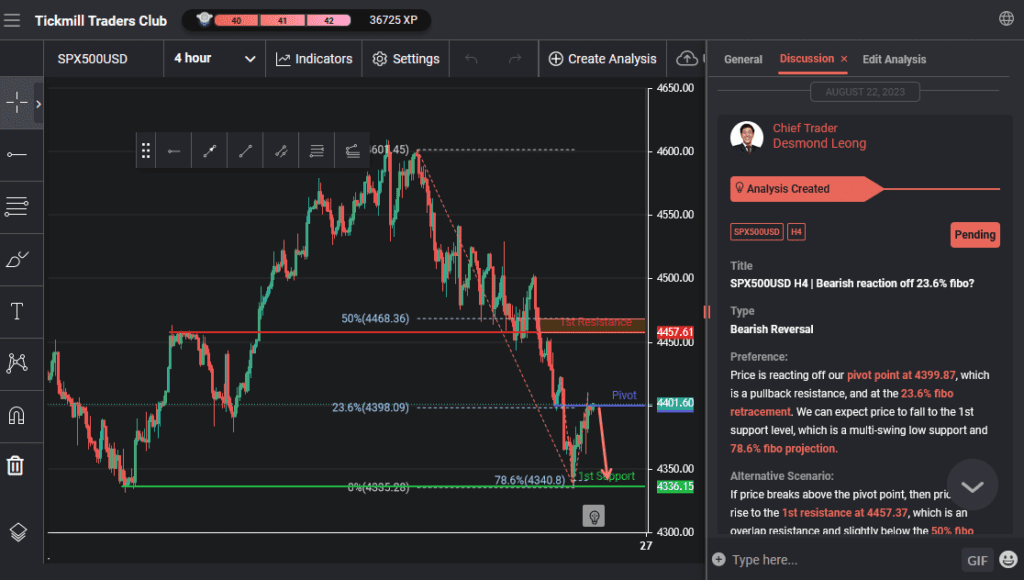
Task: Click the Pivot label on chart
Action: (x=624, y=395)
